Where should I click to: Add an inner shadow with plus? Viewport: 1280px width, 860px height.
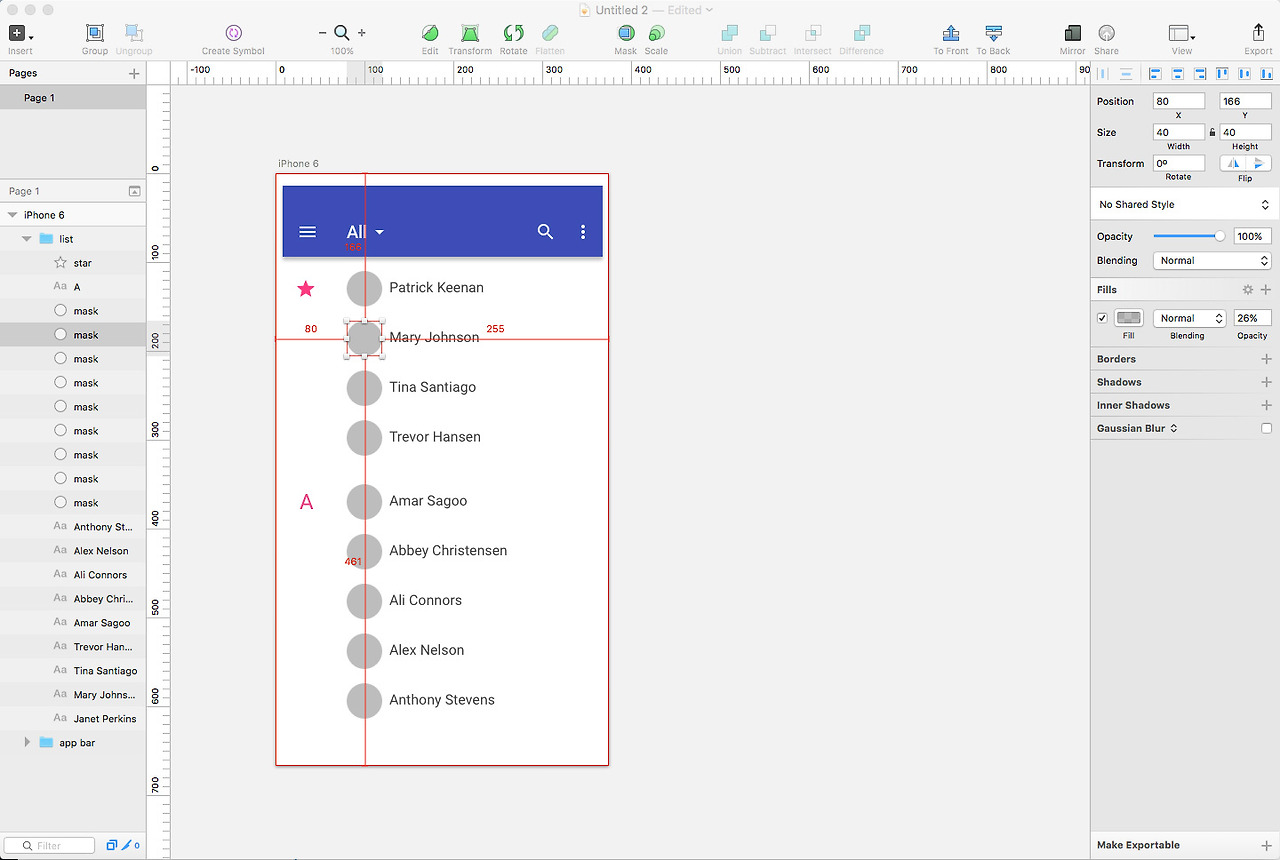coord(1266,405)
